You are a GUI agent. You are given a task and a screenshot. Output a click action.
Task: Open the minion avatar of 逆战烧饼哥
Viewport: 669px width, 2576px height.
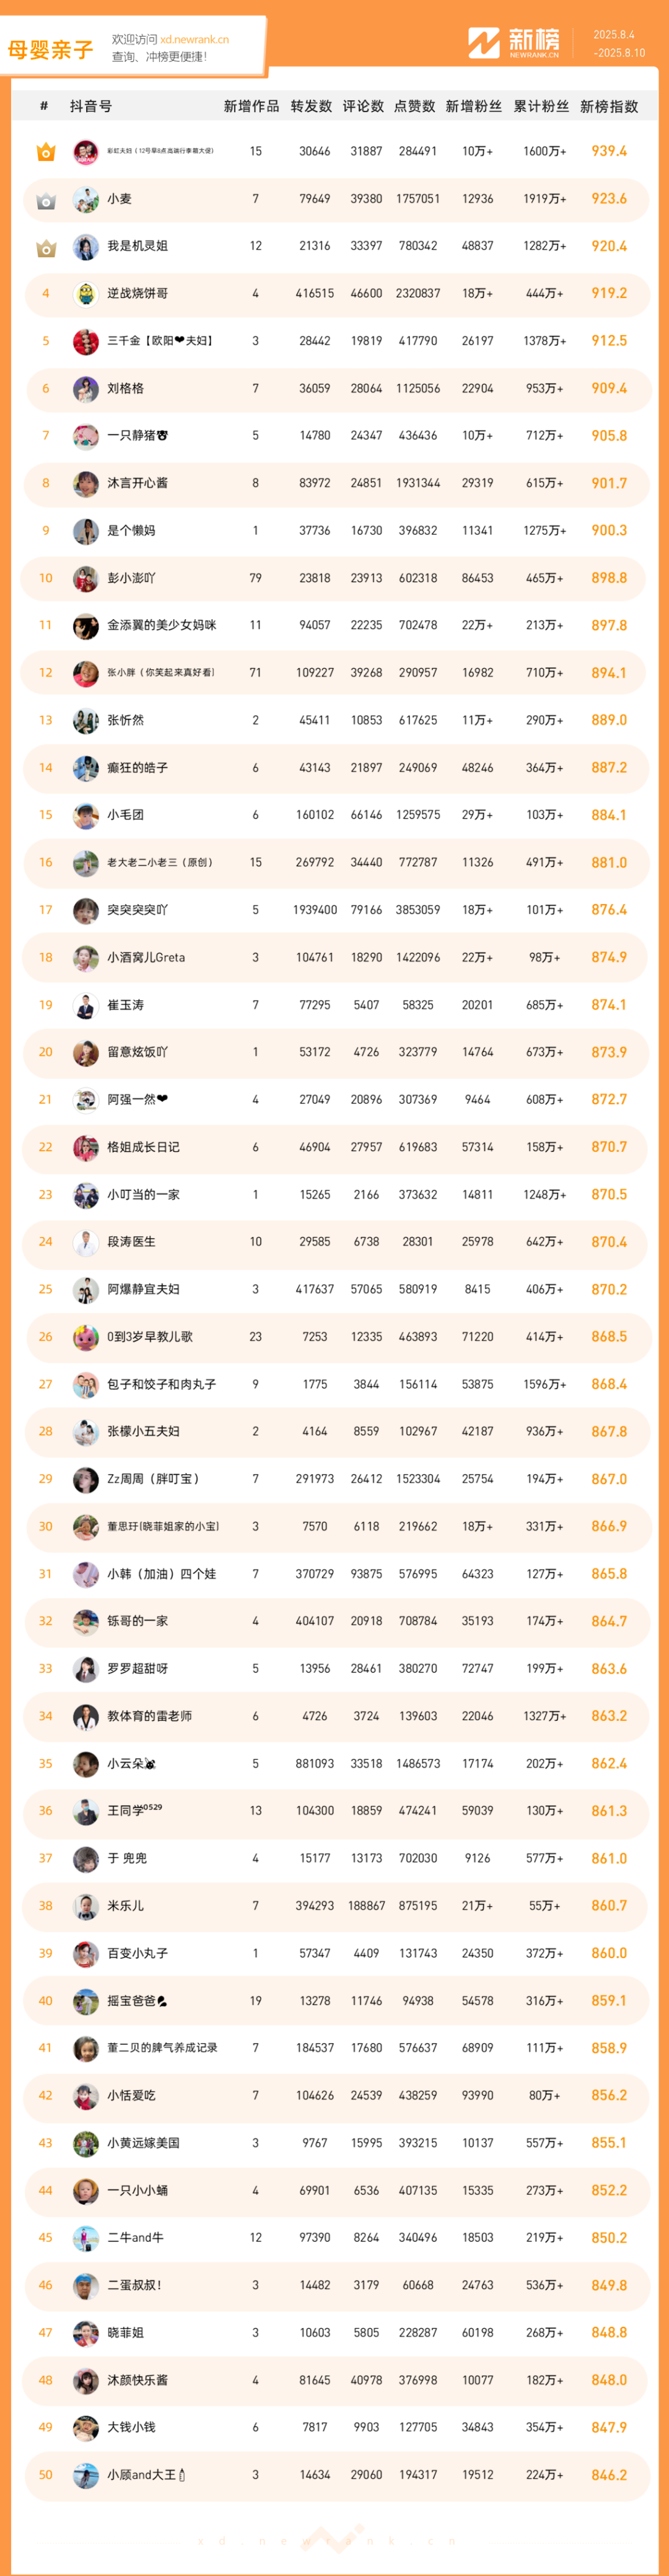(86, 294)
